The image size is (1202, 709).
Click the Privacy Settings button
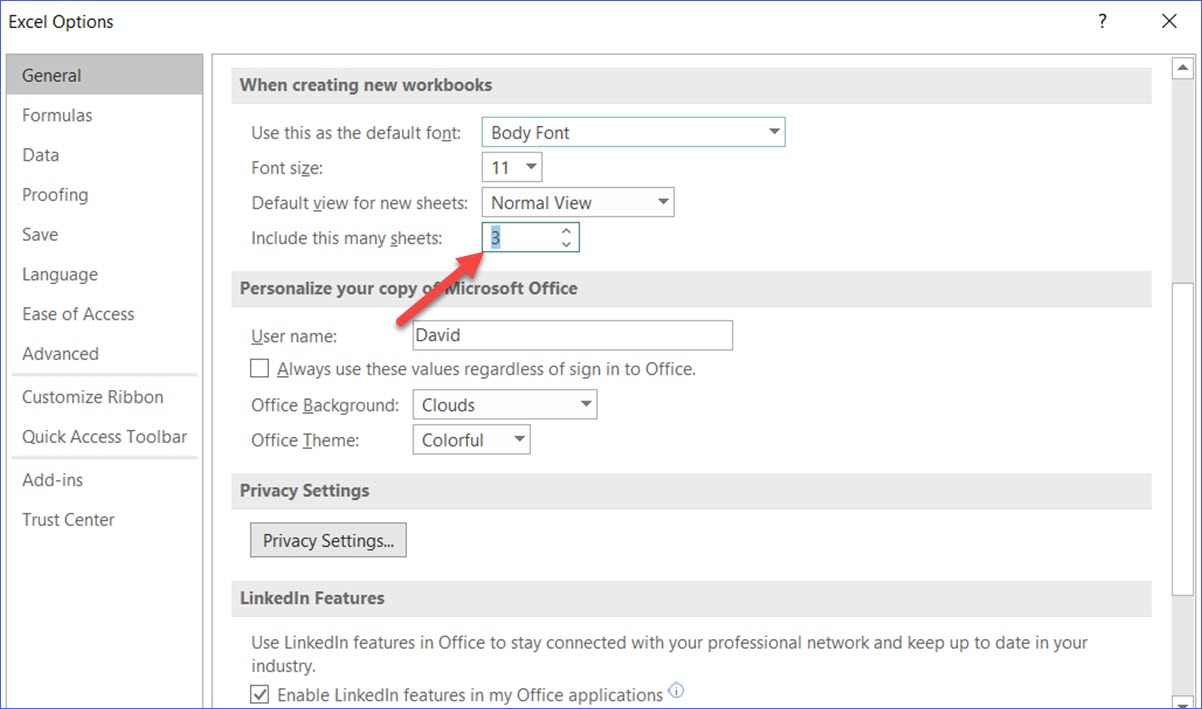tap(328, 541)
